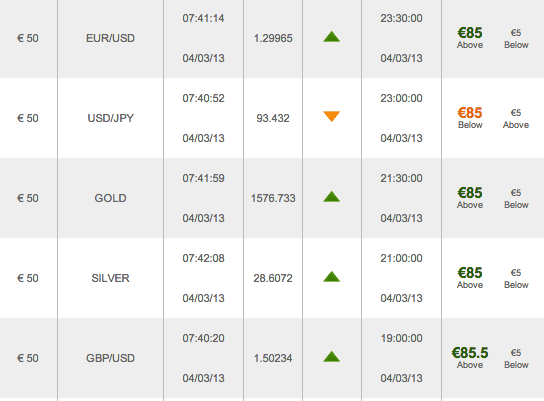The height and width of the screenshot is (401, 544).
Task: Open the GBP/USD asset name
Action: tap(110, 358)
